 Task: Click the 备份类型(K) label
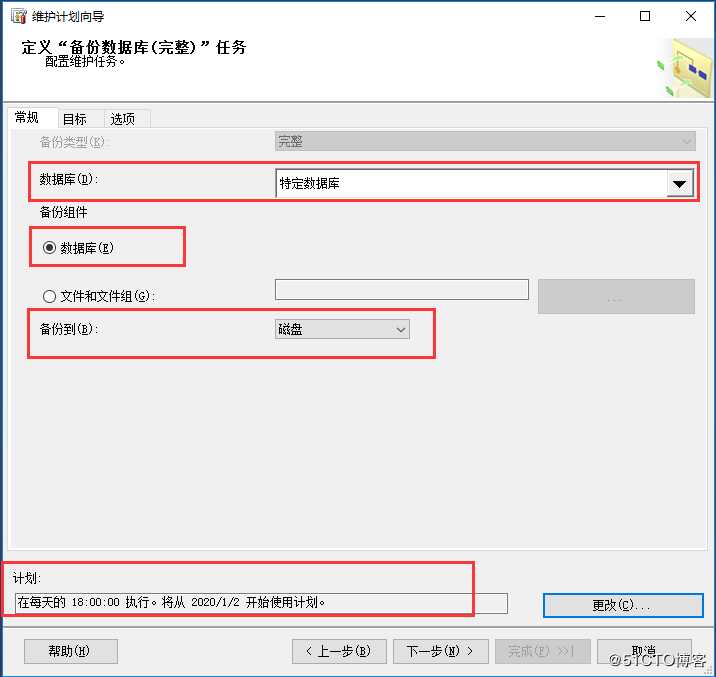click(x=72, y=142)
